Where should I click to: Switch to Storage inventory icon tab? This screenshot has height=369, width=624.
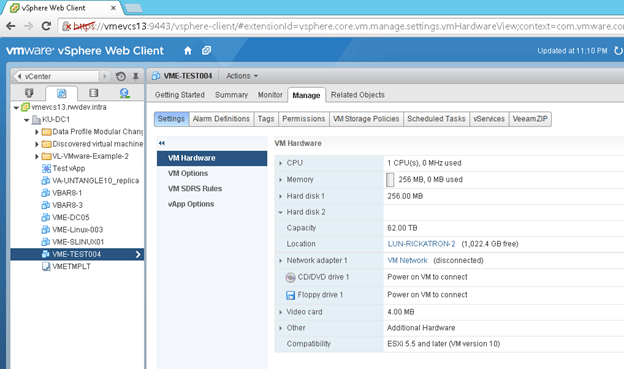[x=94, y=93]
